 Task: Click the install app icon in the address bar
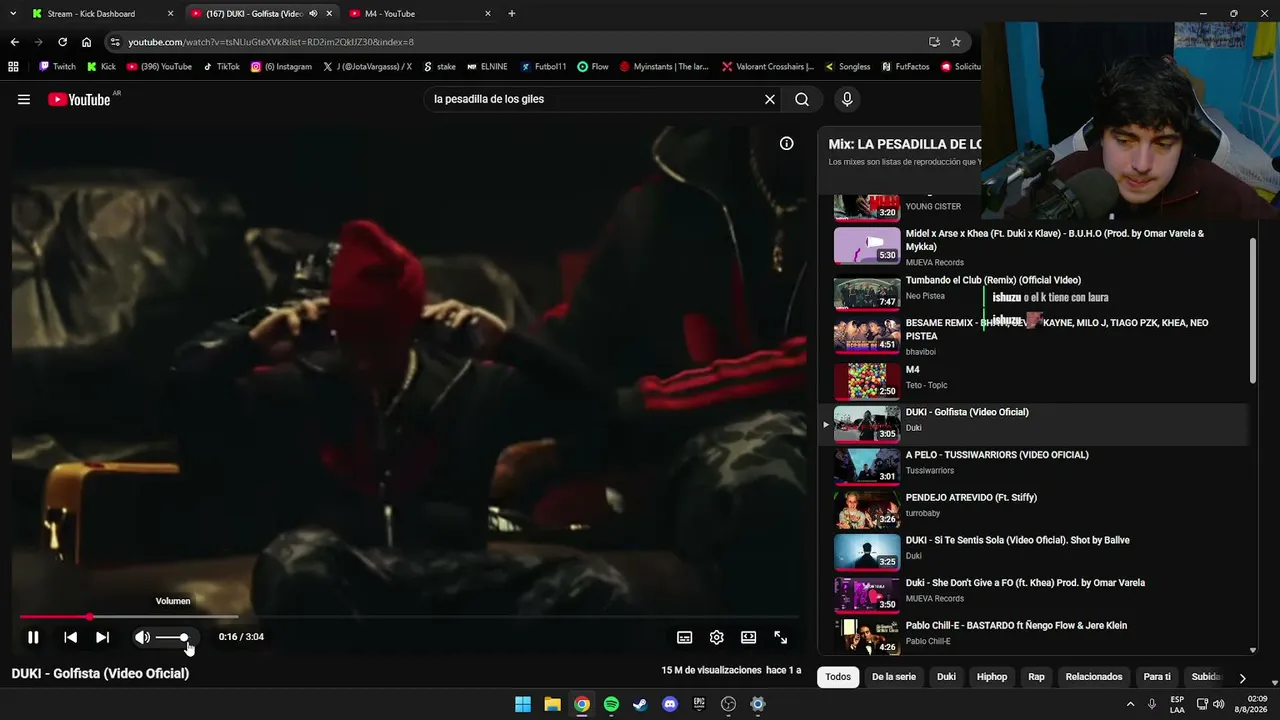(934, 42)
